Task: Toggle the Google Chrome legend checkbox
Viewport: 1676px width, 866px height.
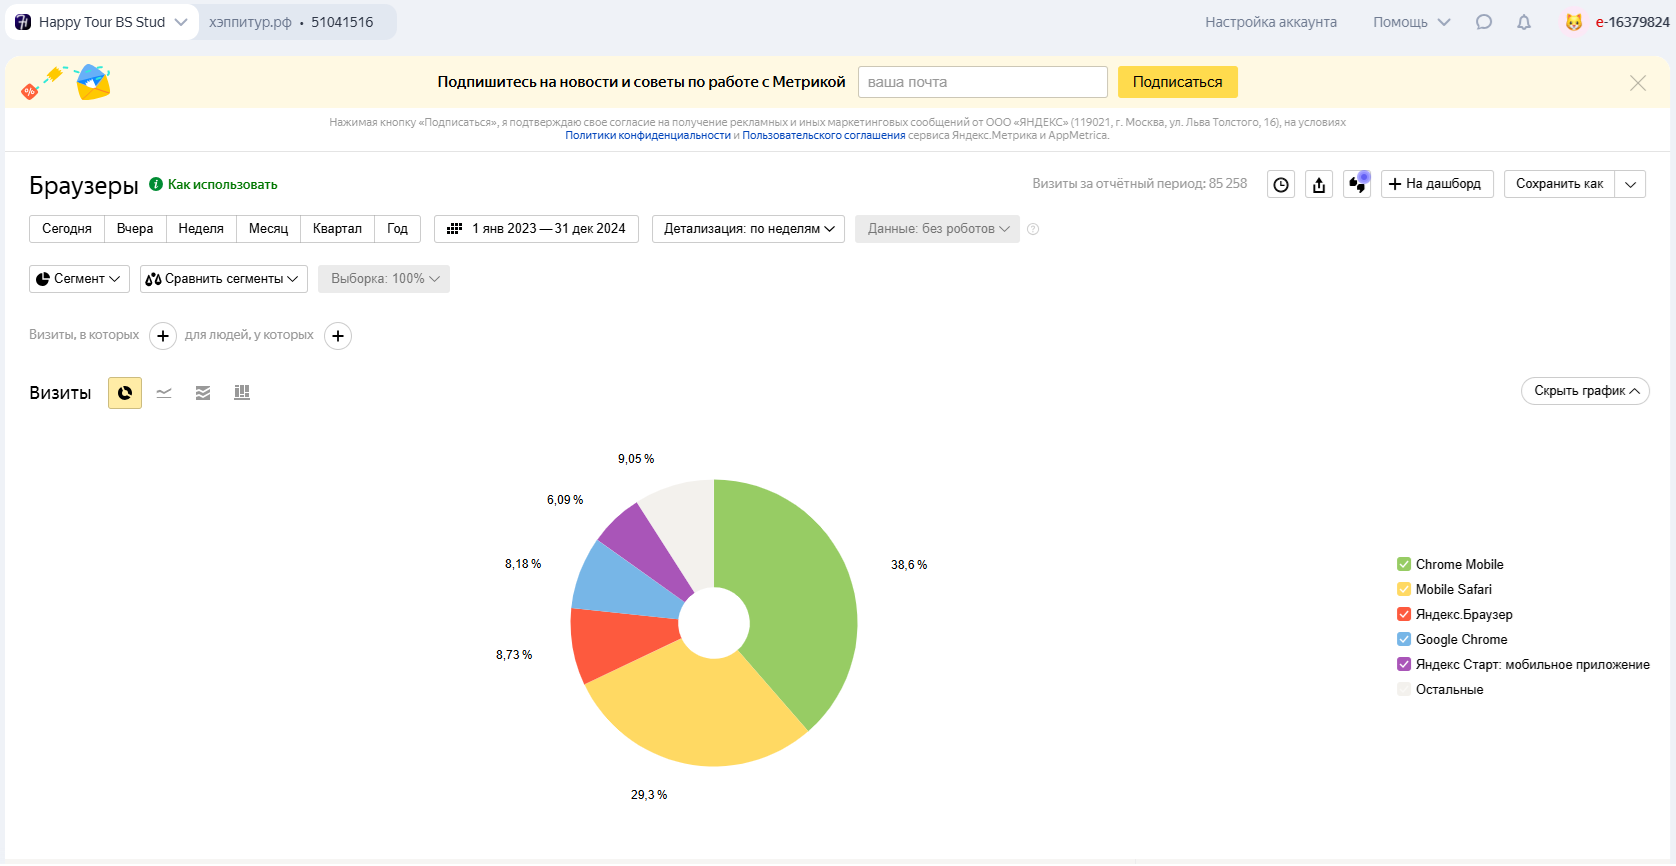Action: [1404, 639]
